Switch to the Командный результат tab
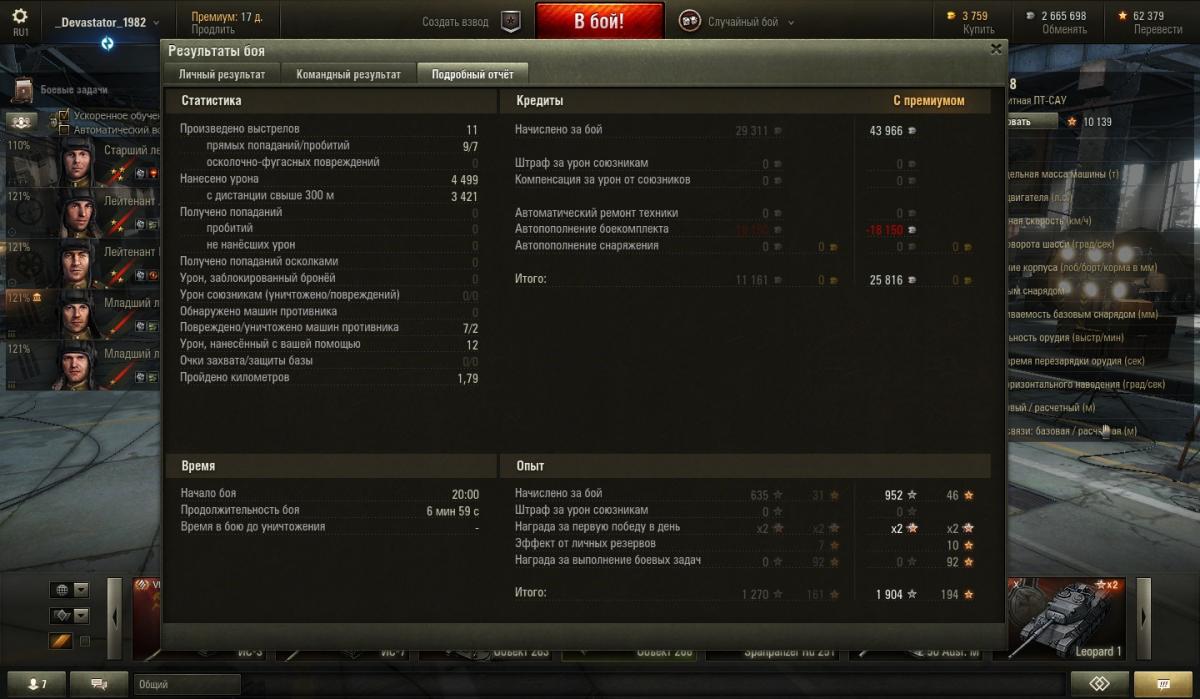 (x=348, y=74)
